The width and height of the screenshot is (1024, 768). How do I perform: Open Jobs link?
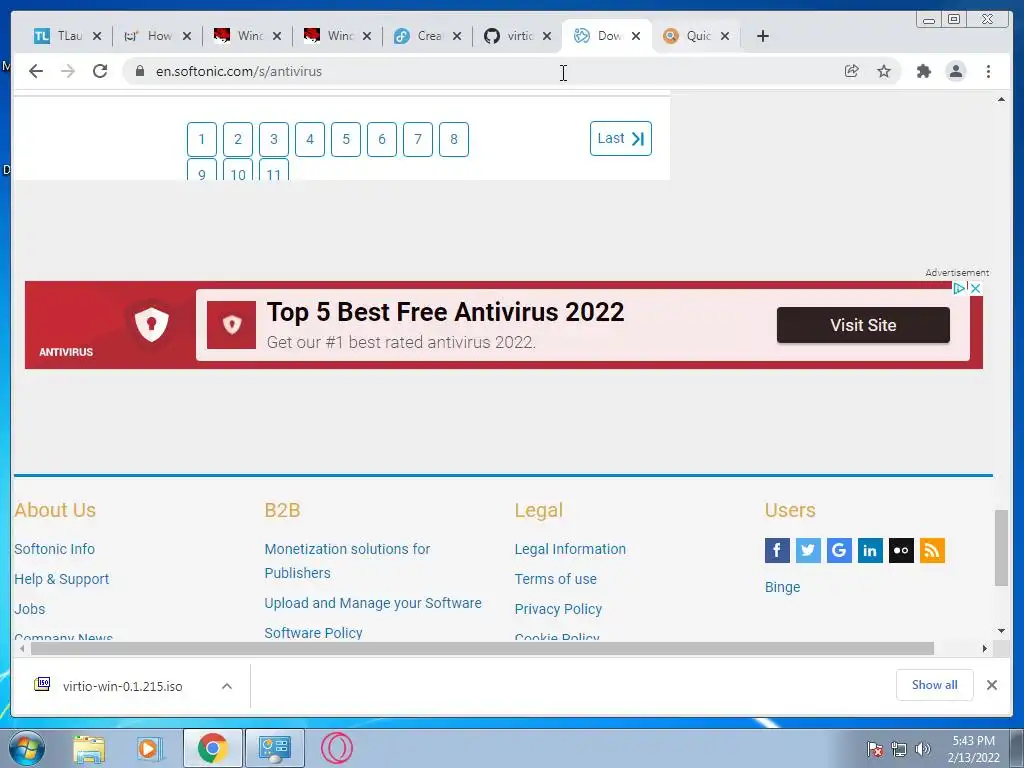30,609
